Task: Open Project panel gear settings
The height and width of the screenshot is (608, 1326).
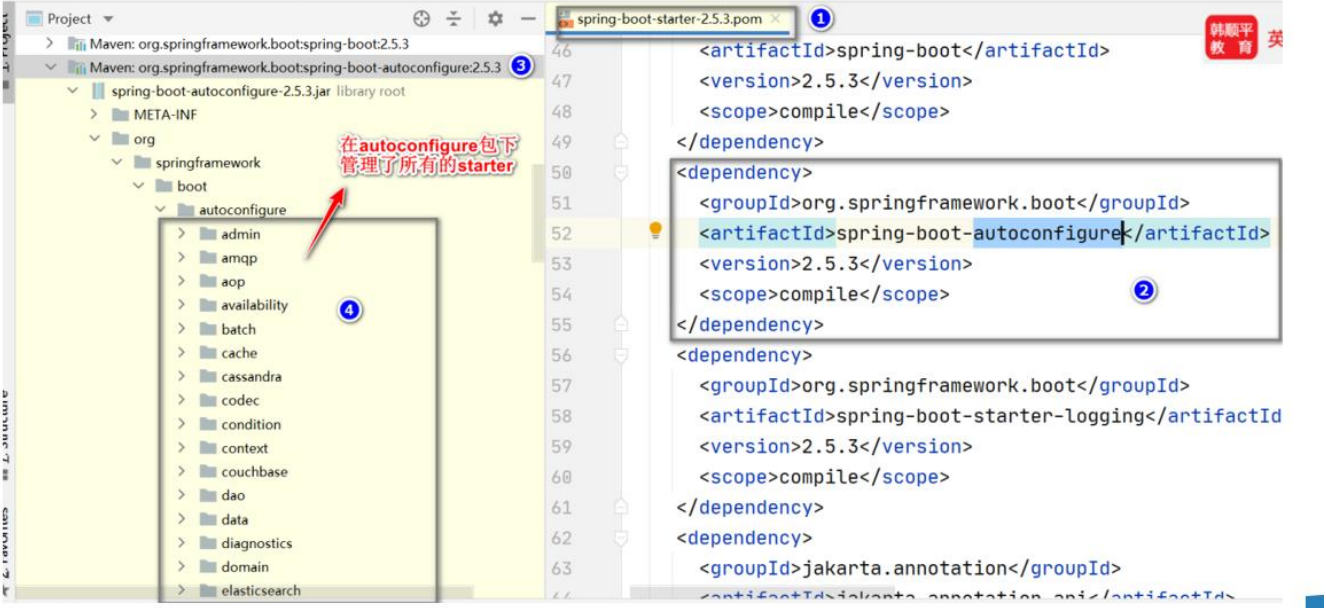Action: click(495, 18)
